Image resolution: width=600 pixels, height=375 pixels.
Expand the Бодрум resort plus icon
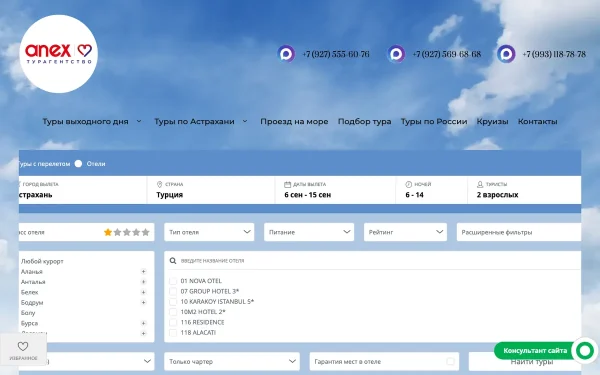(x=143, y=302)
